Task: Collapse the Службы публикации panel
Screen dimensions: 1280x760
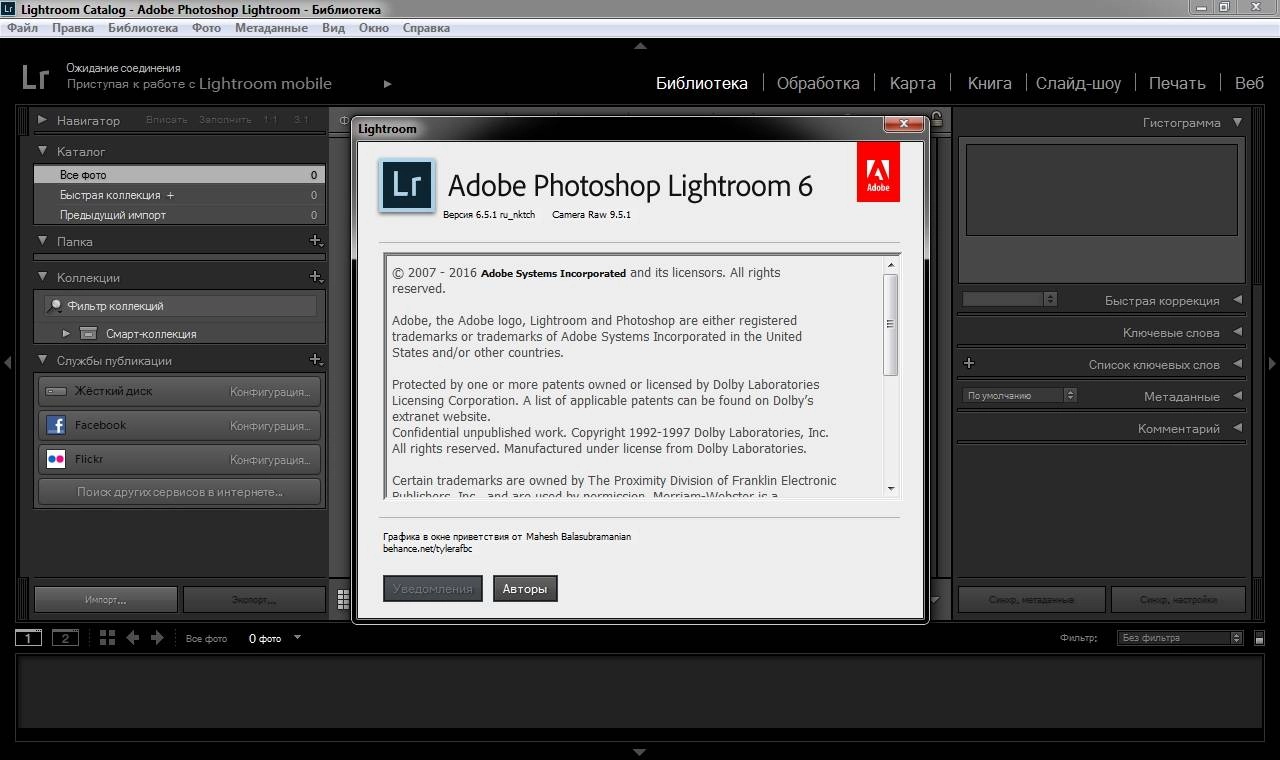Action: [43, 360]
